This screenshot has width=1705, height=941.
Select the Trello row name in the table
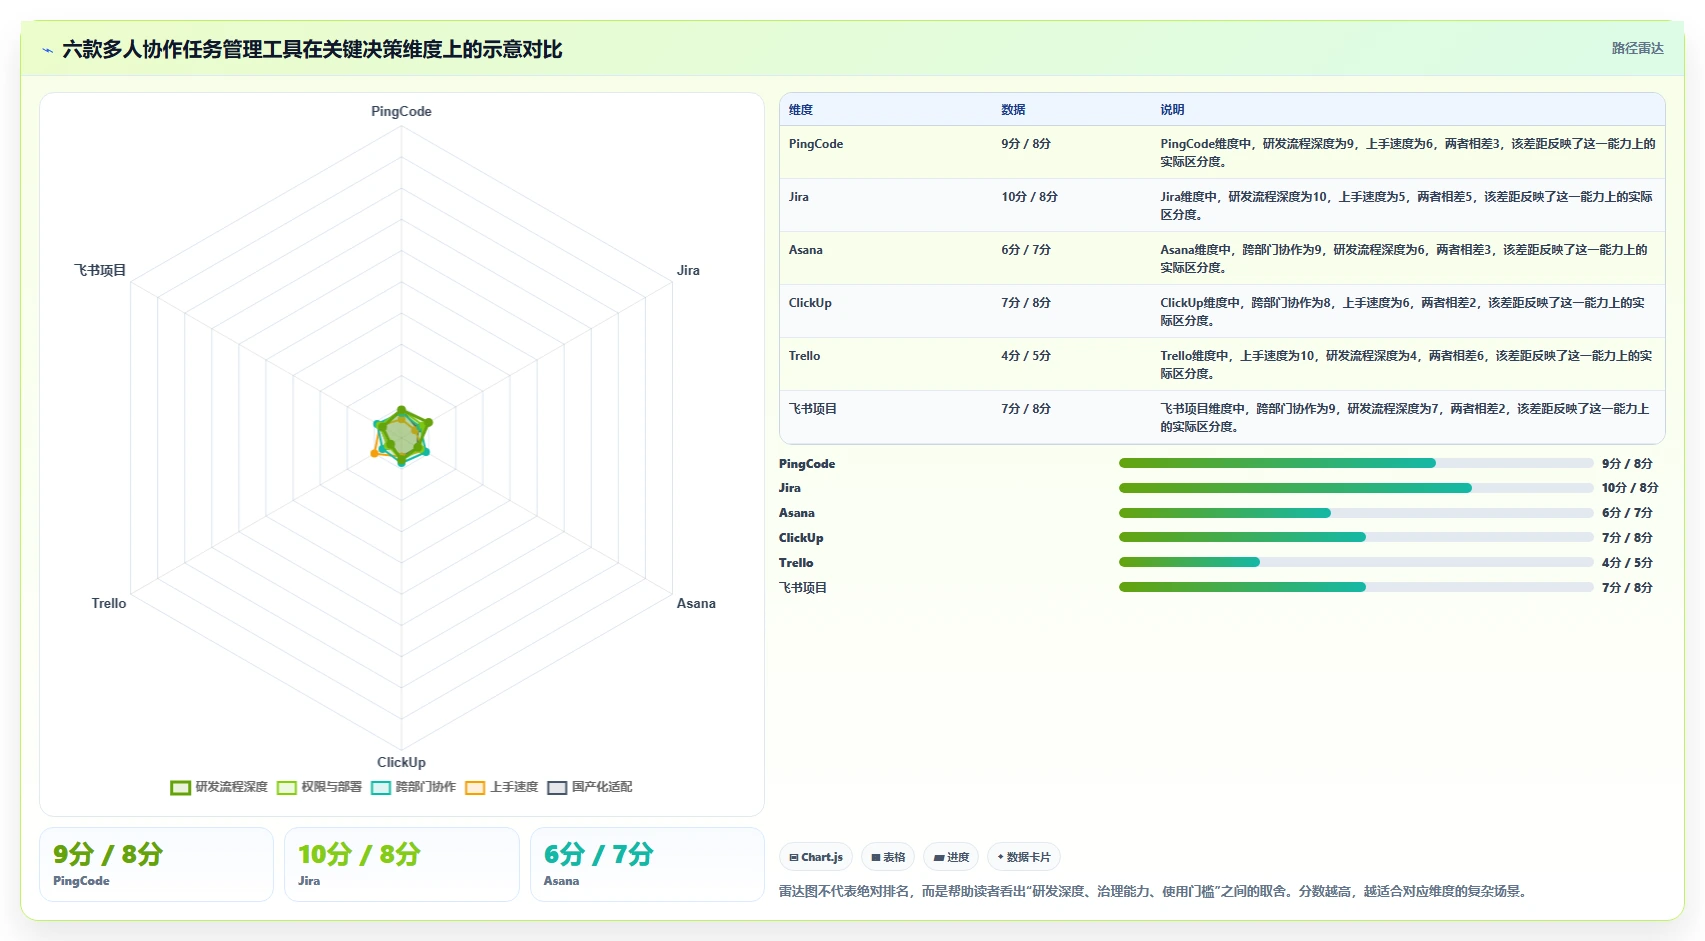click(x=804, y=356)
